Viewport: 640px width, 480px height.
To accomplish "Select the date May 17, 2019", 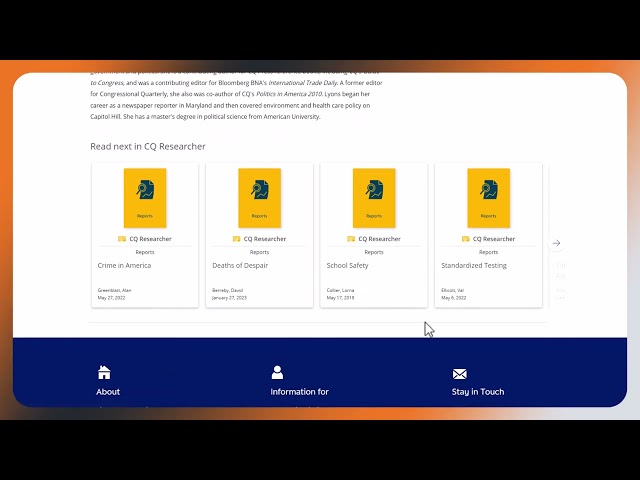I will [340, 298].
